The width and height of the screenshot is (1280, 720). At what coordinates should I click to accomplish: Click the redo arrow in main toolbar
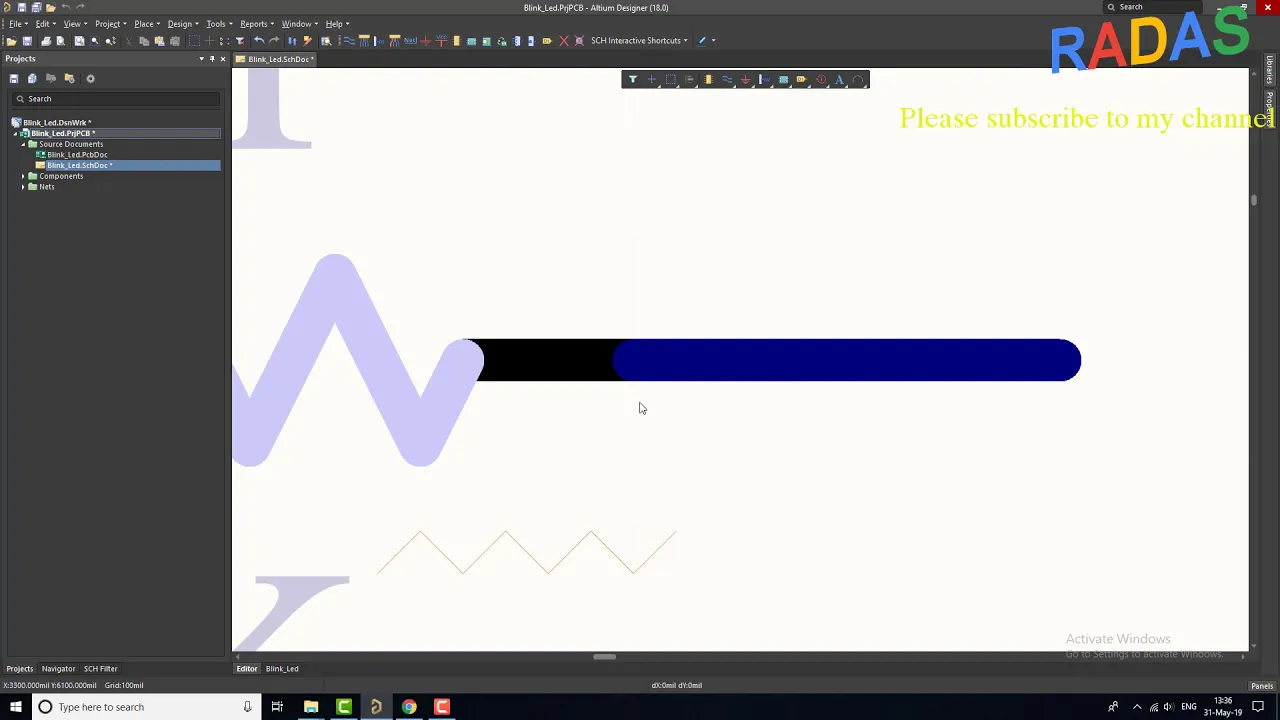(x=274, y=41)
